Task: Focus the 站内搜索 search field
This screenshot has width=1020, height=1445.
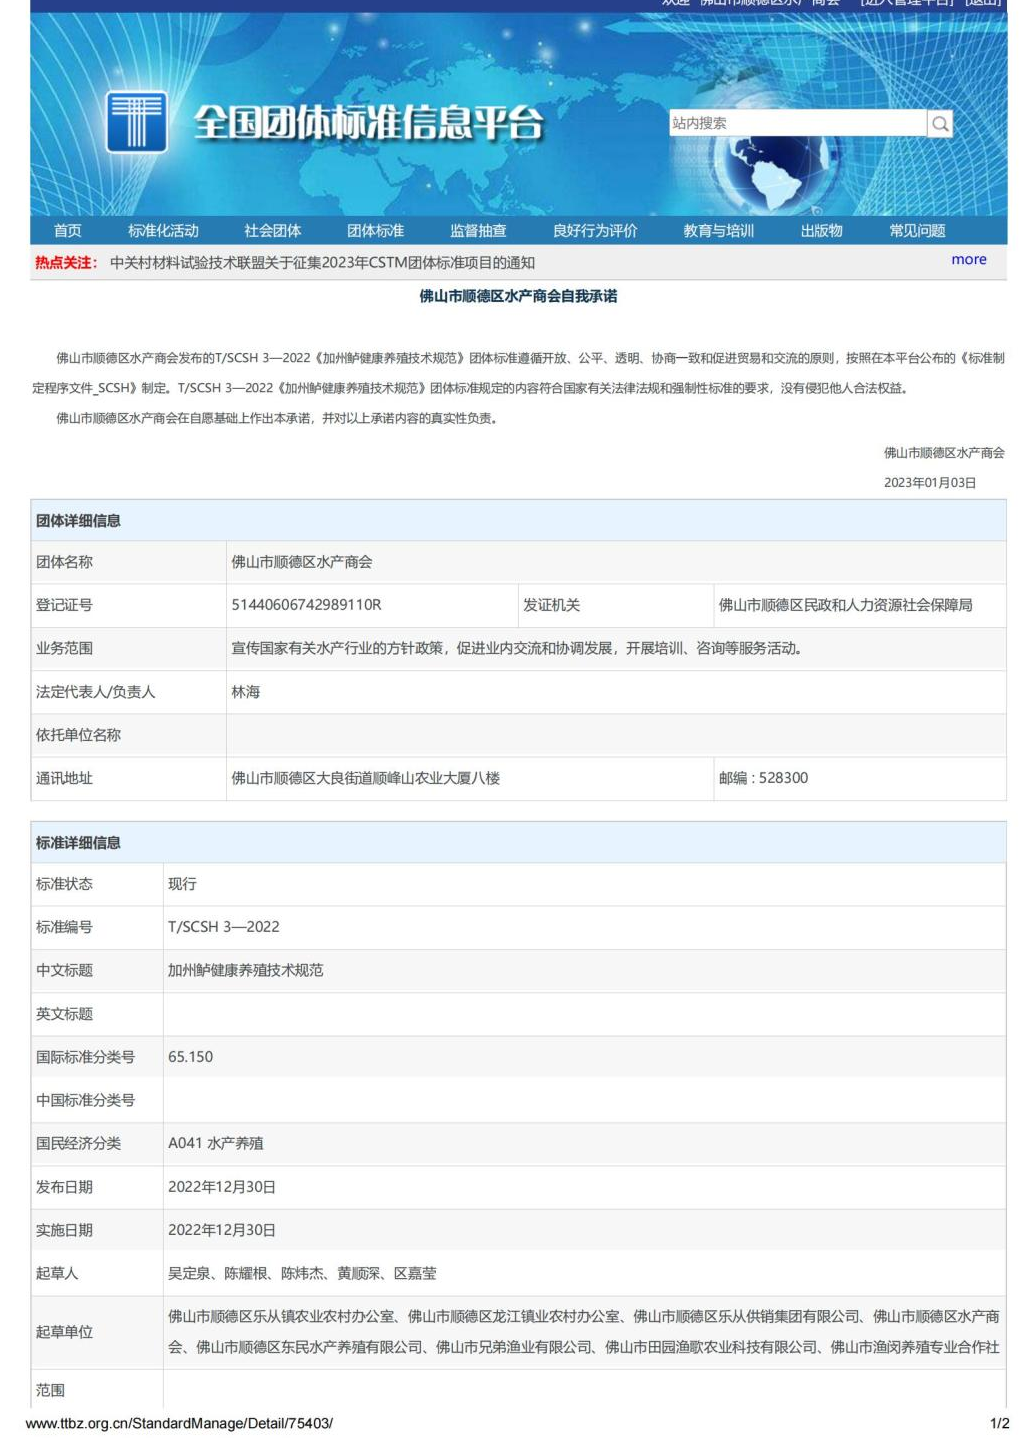Action: 797,123
